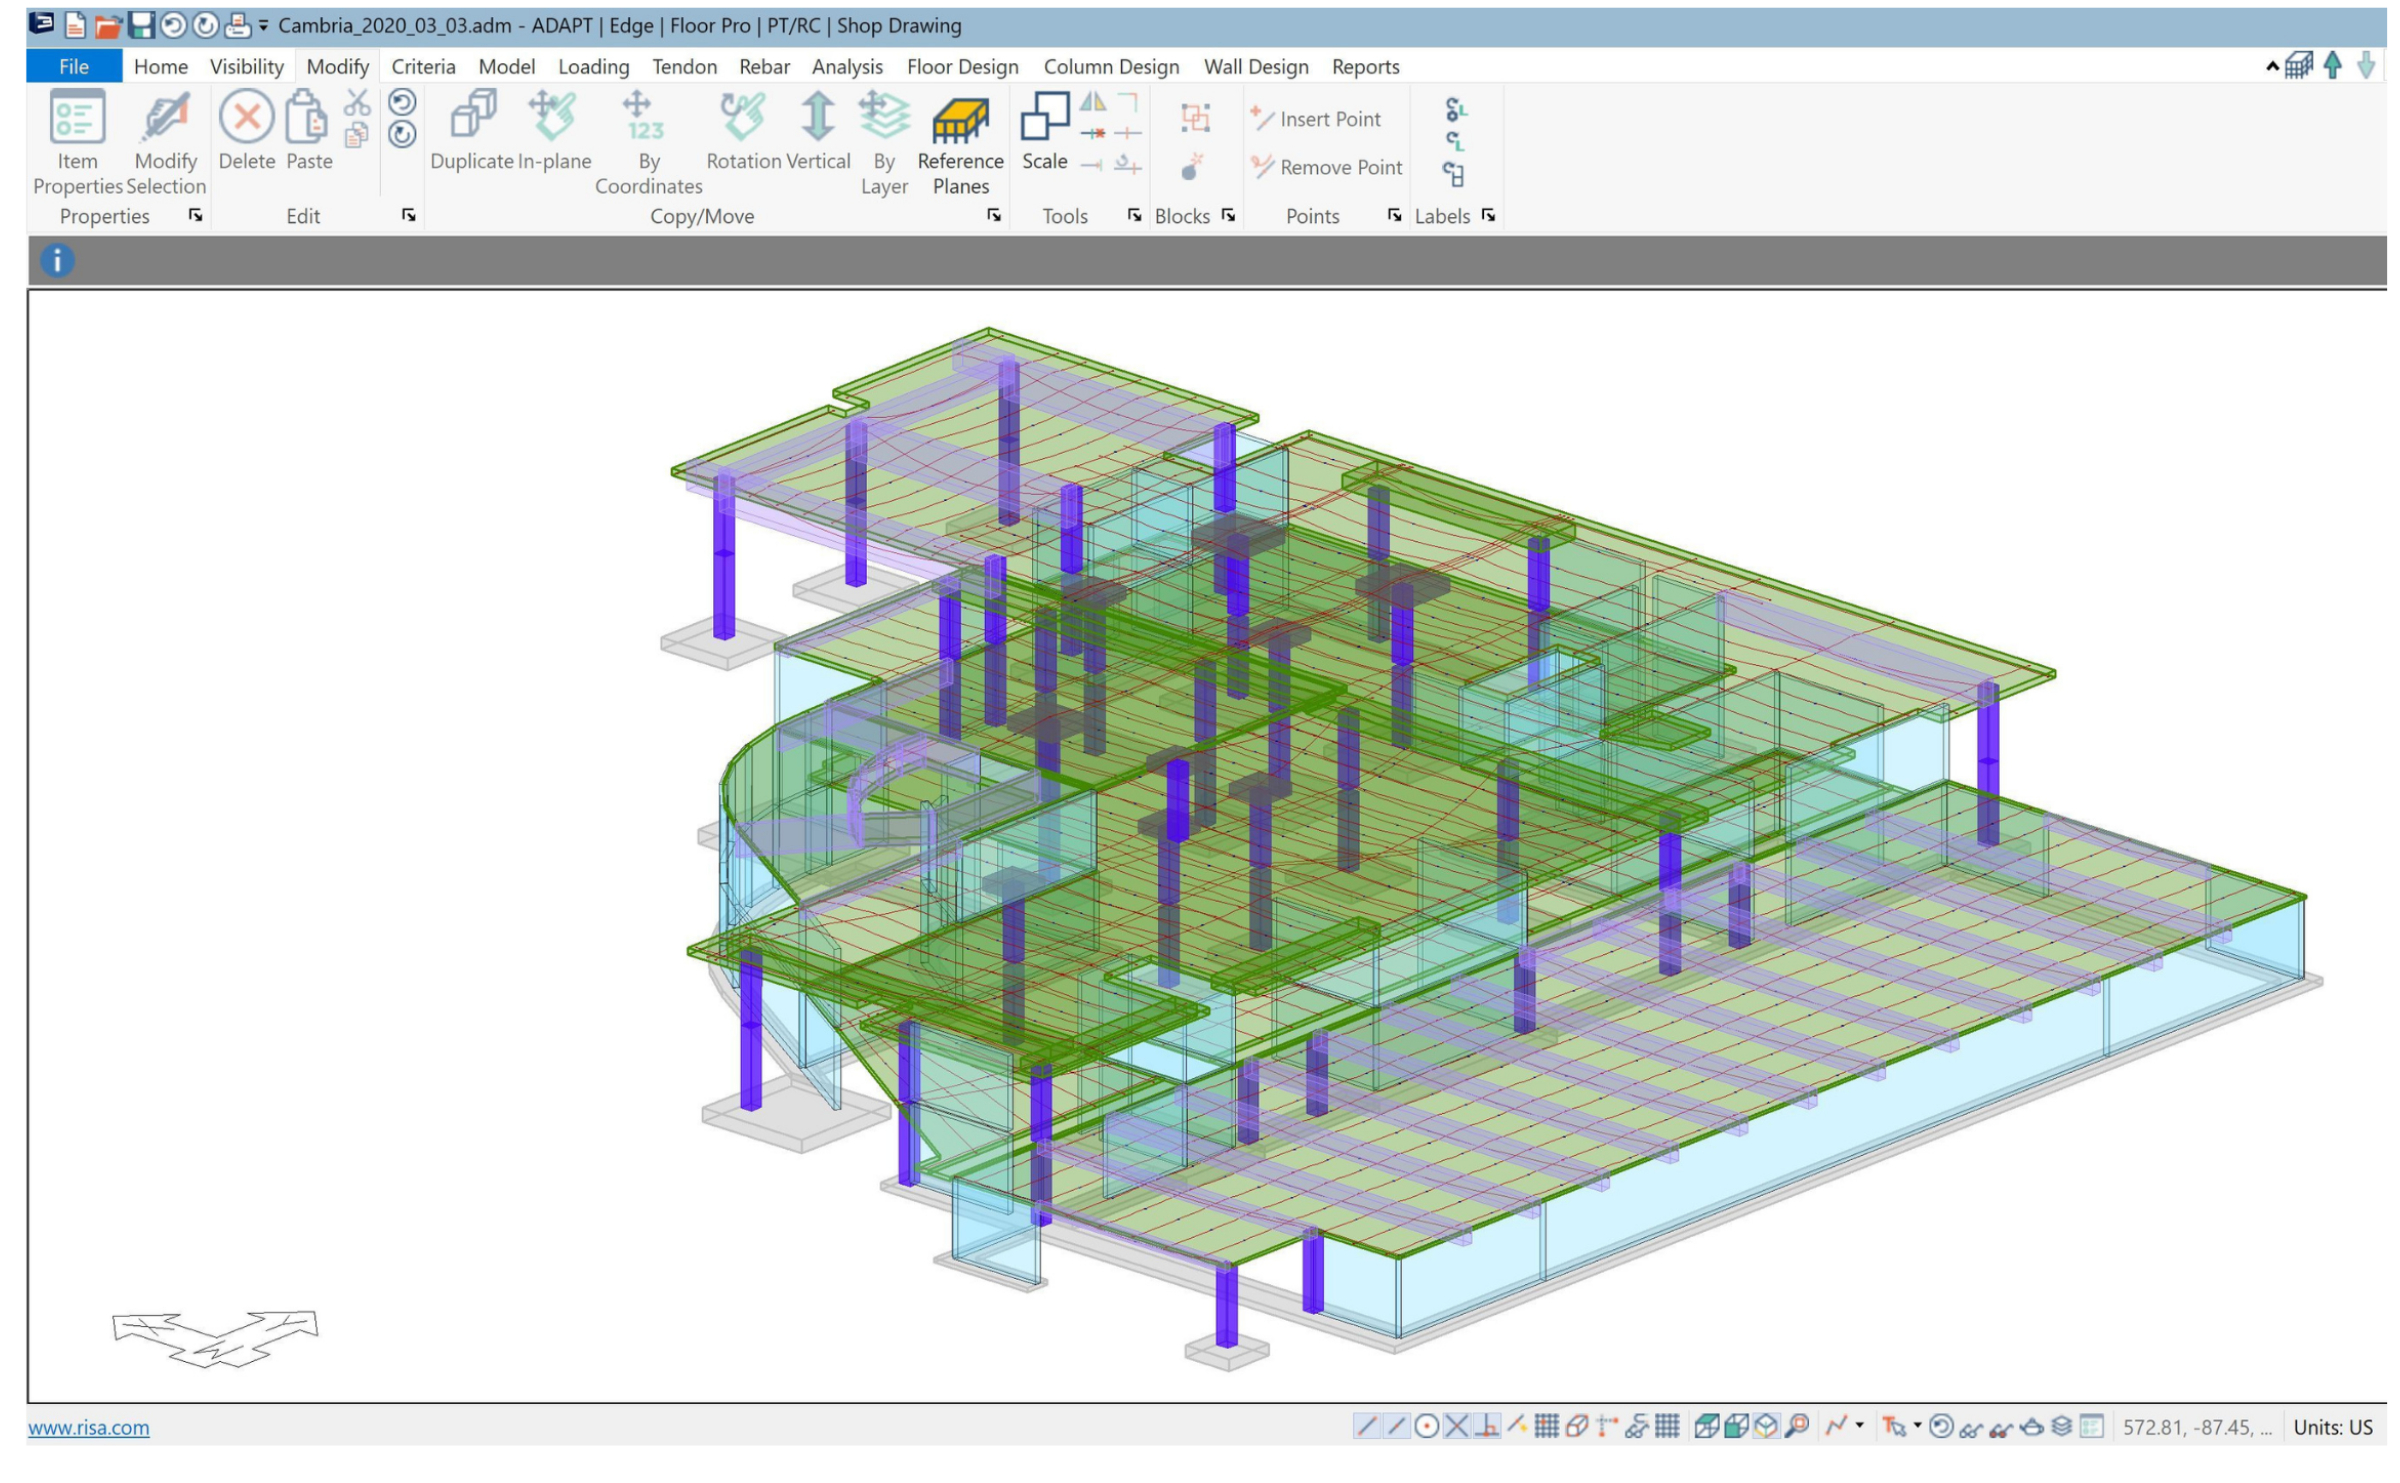The image size is (2400, 1483).
Task: Click the print icon in quick access bar
Action: pyautogui.click(x=238, y=25)
